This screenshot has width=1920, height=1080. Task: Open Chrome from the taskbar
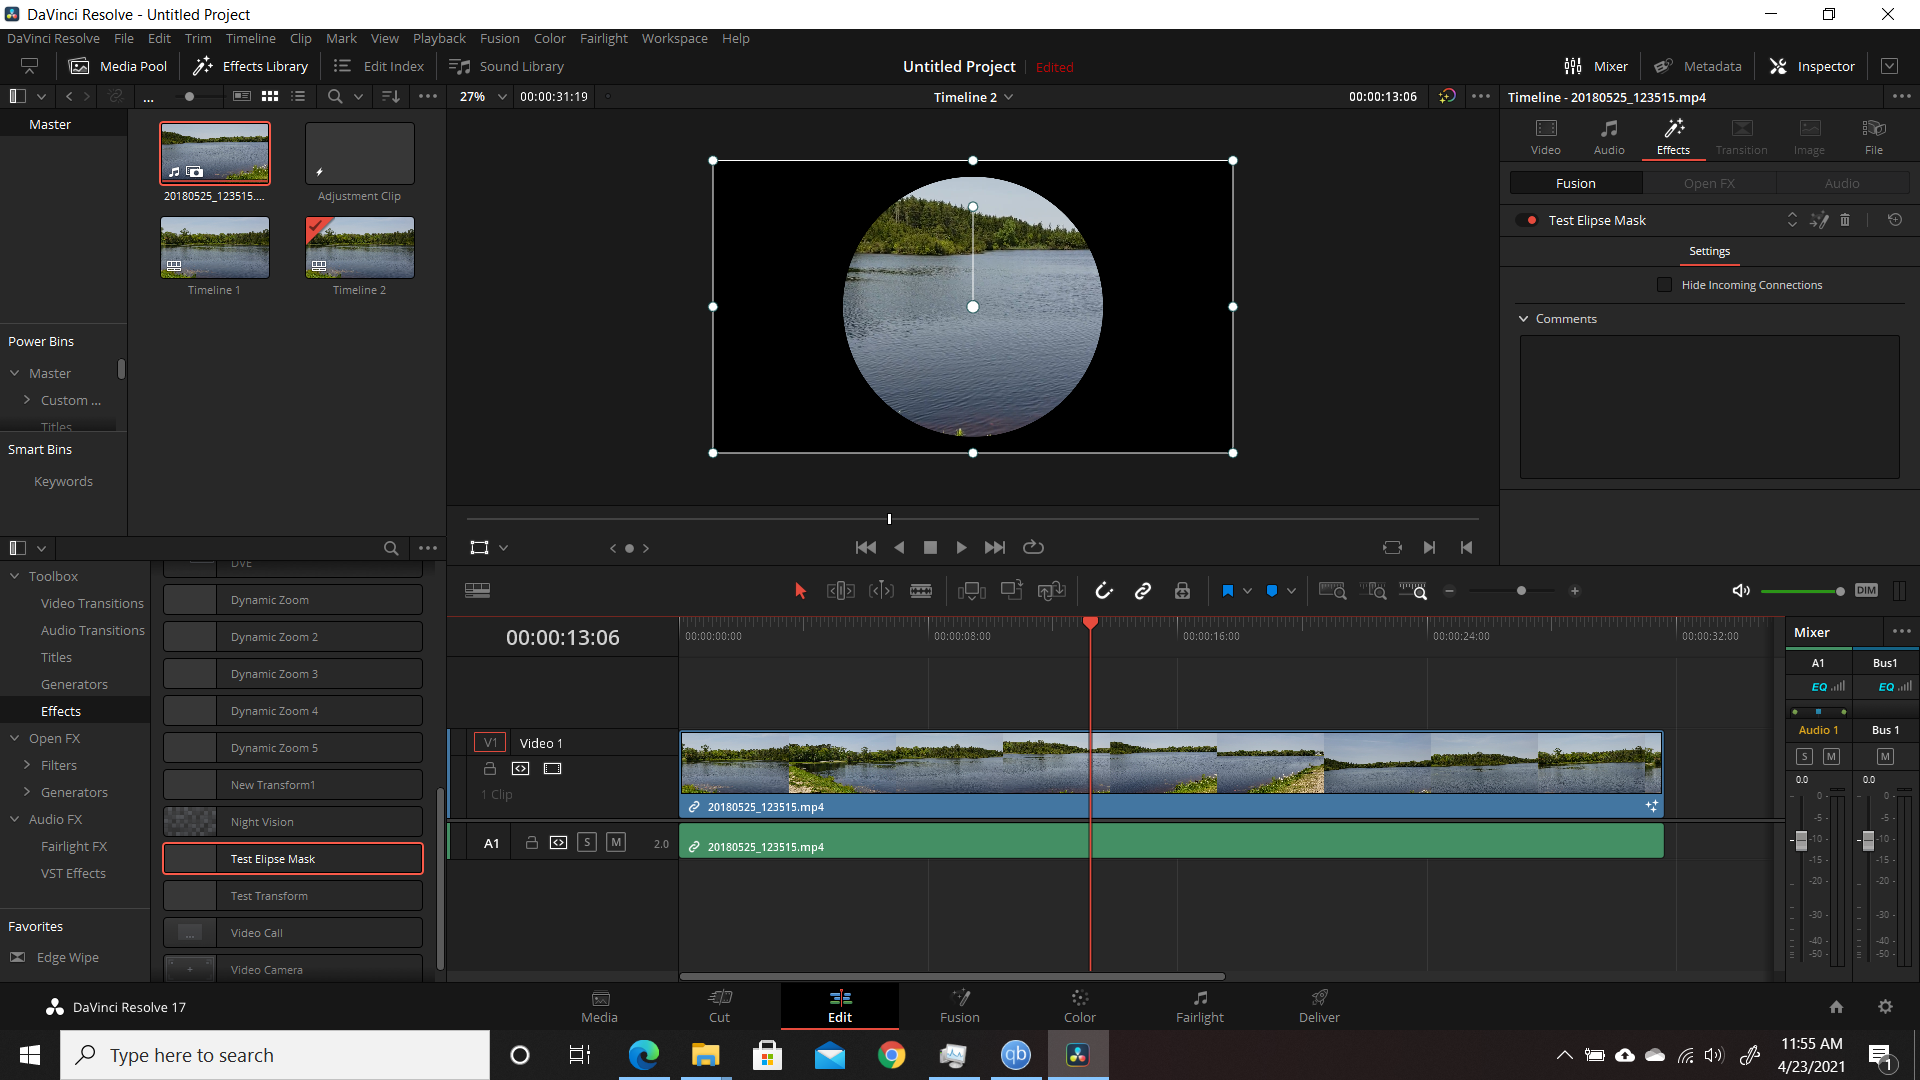point(891,1055)
